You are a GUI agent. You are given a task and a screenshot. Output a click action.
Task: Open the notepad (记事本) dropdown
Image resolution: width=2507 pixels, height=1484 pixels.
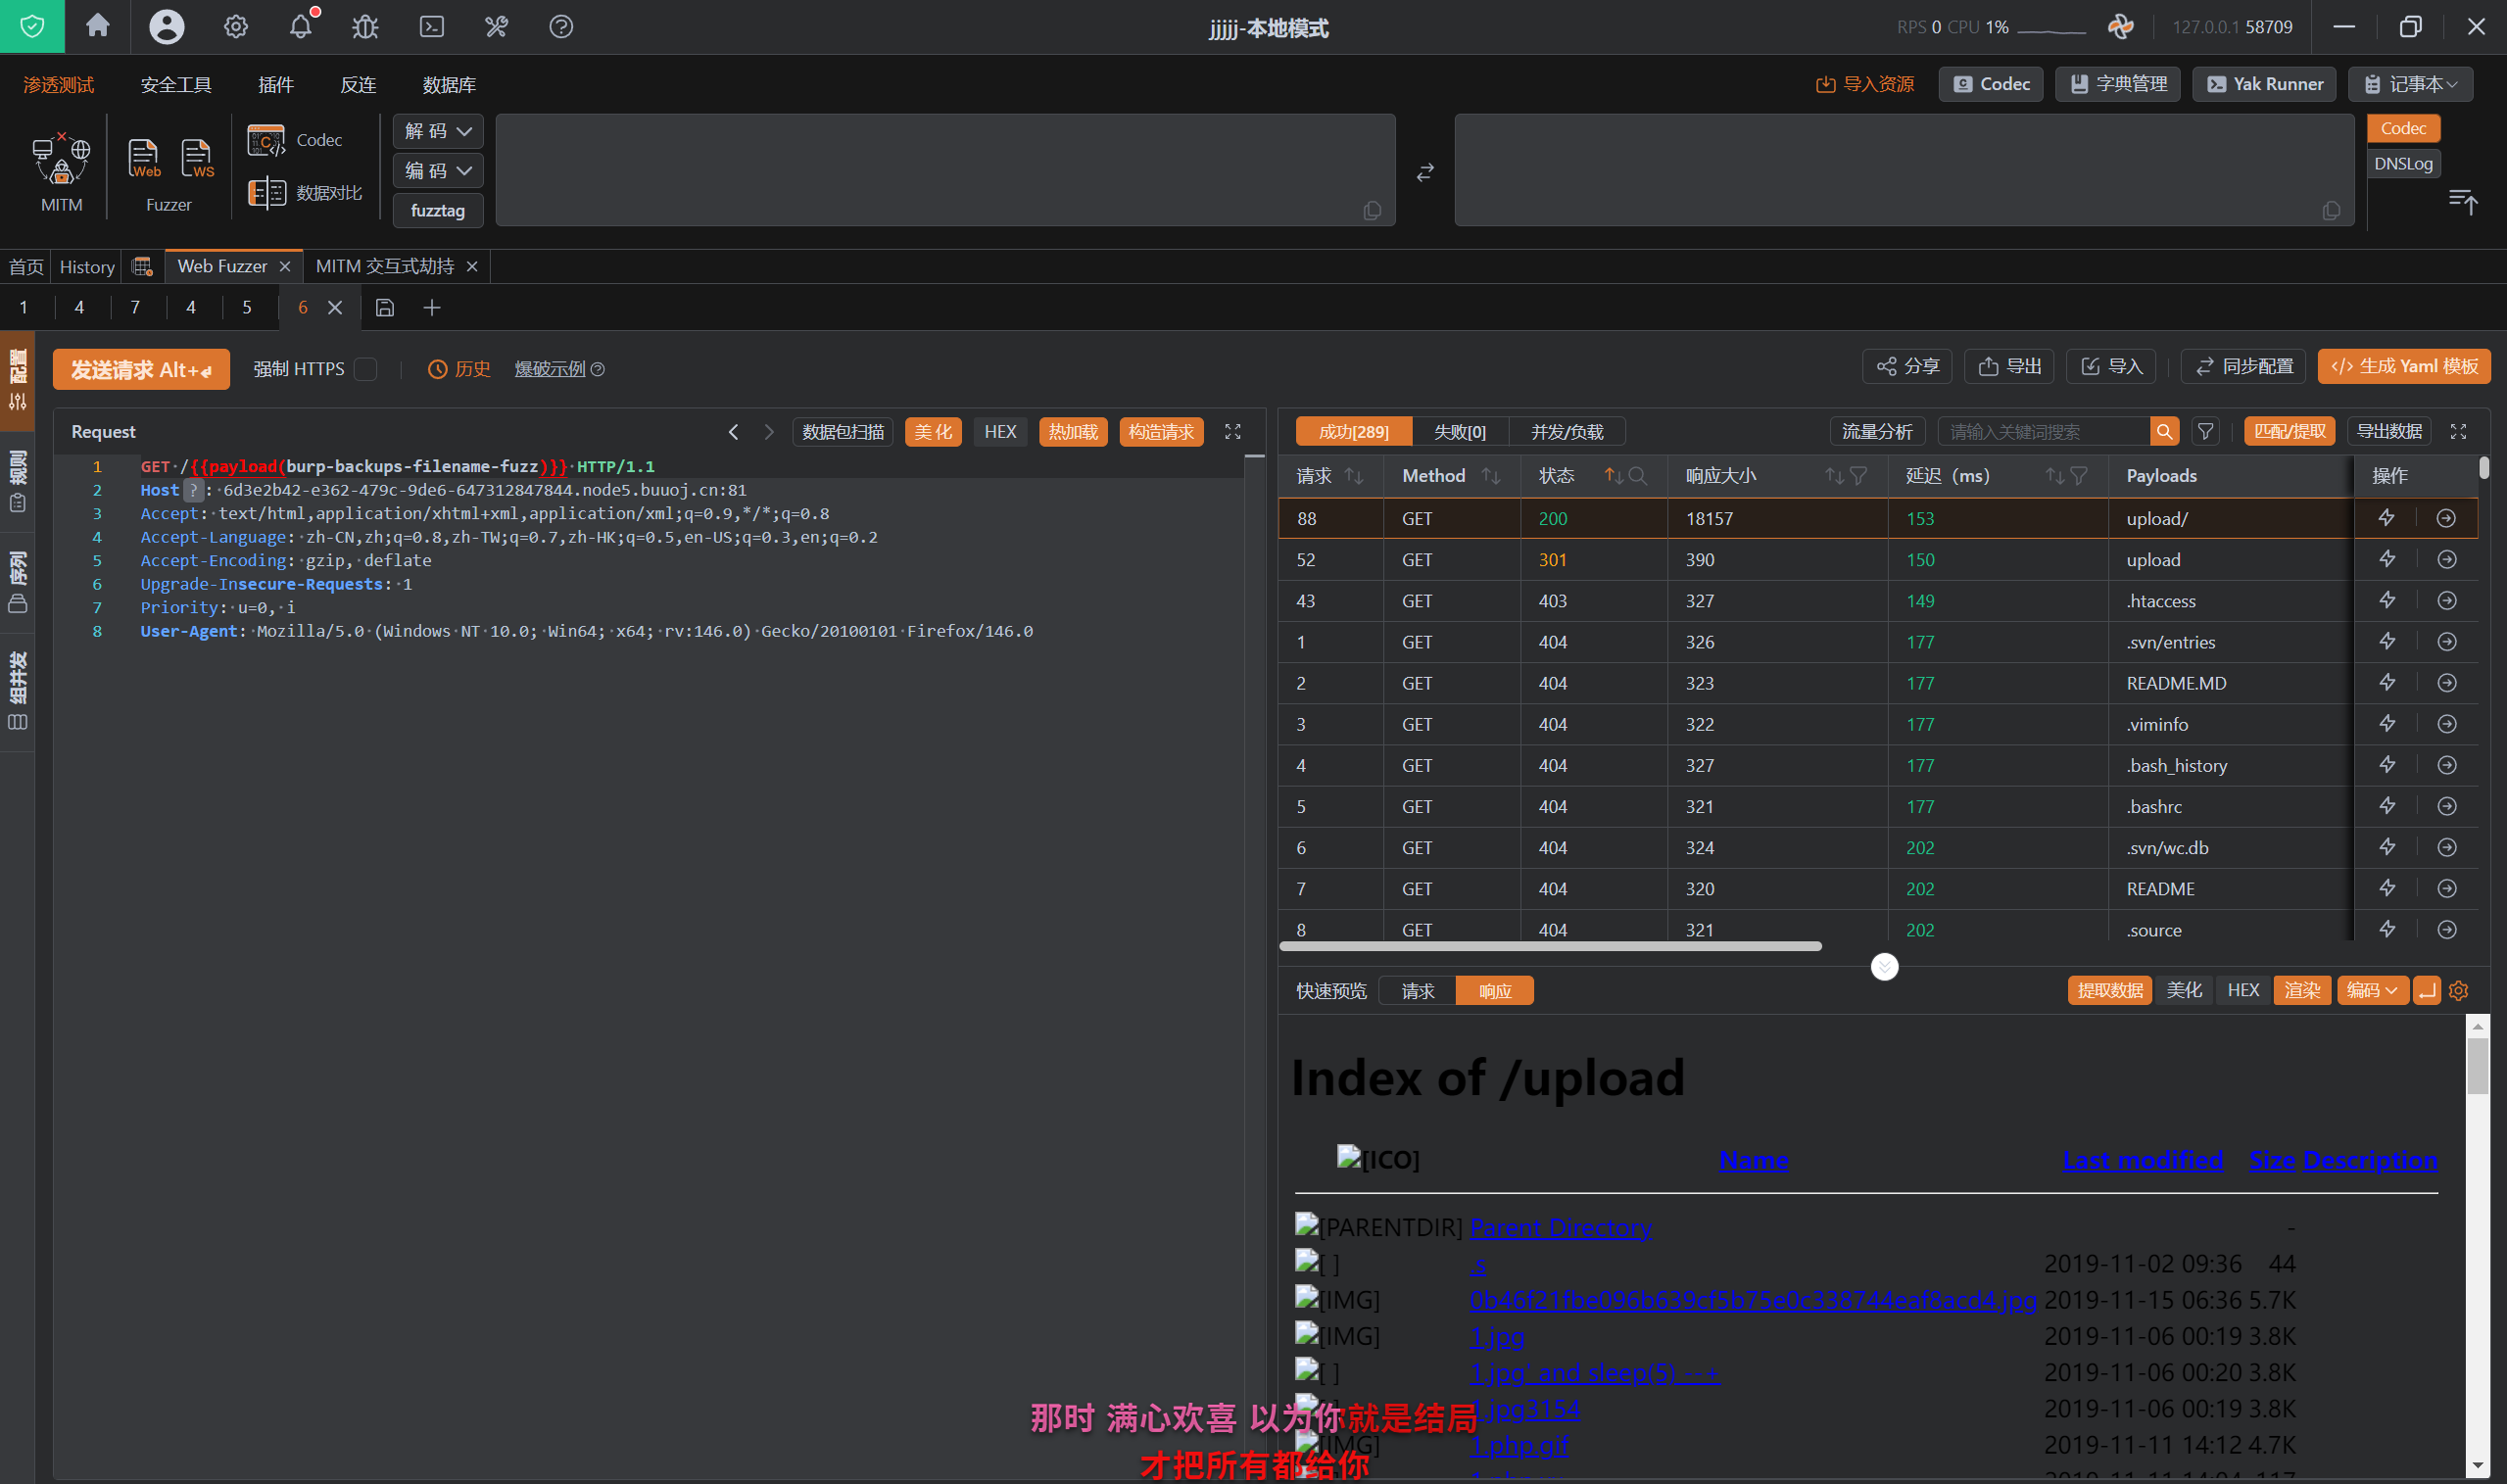pos(2410,84)
